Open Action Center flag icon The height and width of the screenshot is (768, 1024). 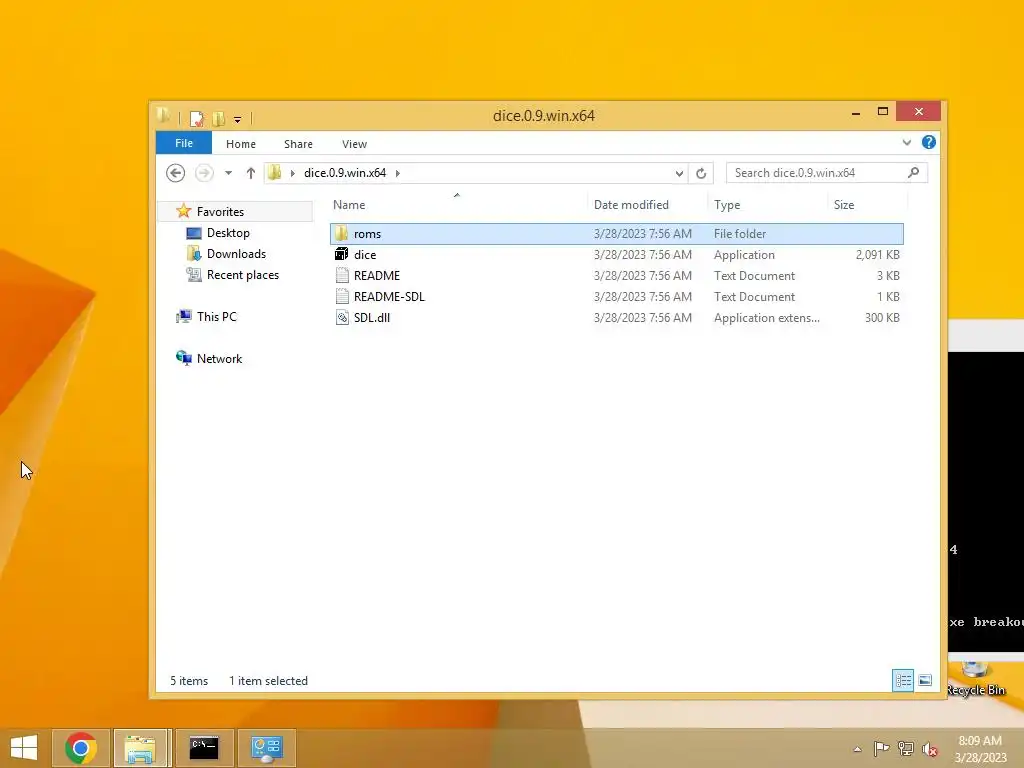[881, 748]
